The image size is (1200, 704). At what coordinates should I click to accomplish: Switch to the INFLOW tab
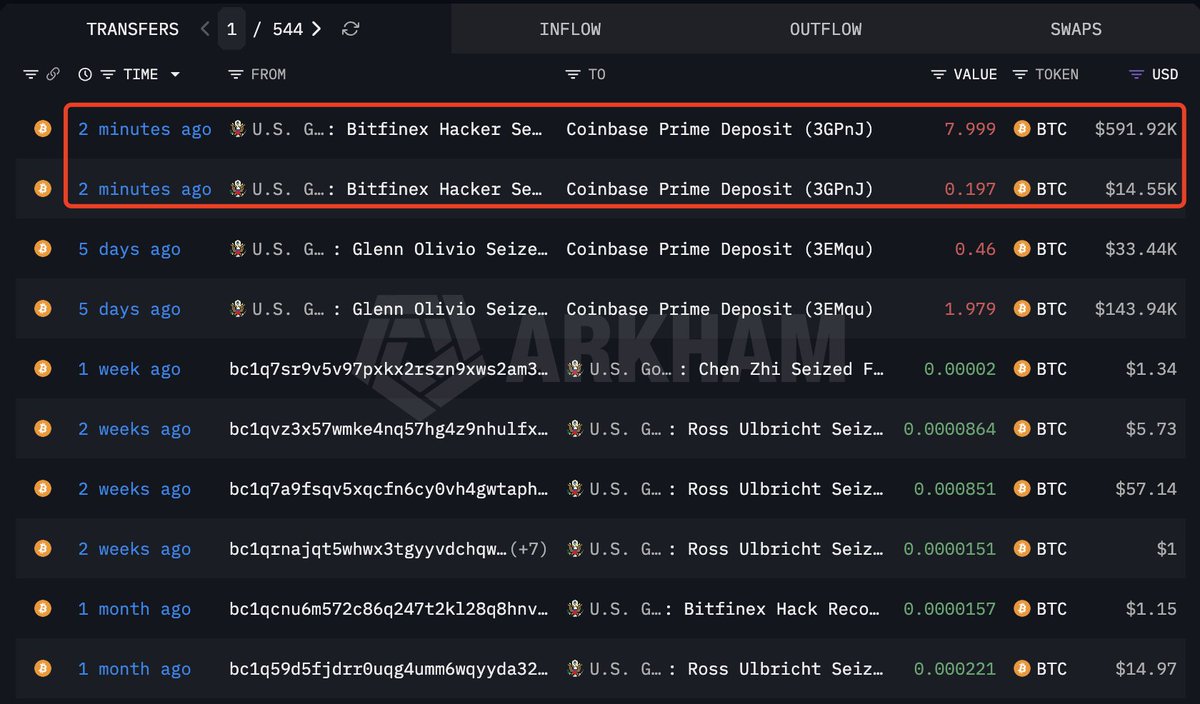570,29
